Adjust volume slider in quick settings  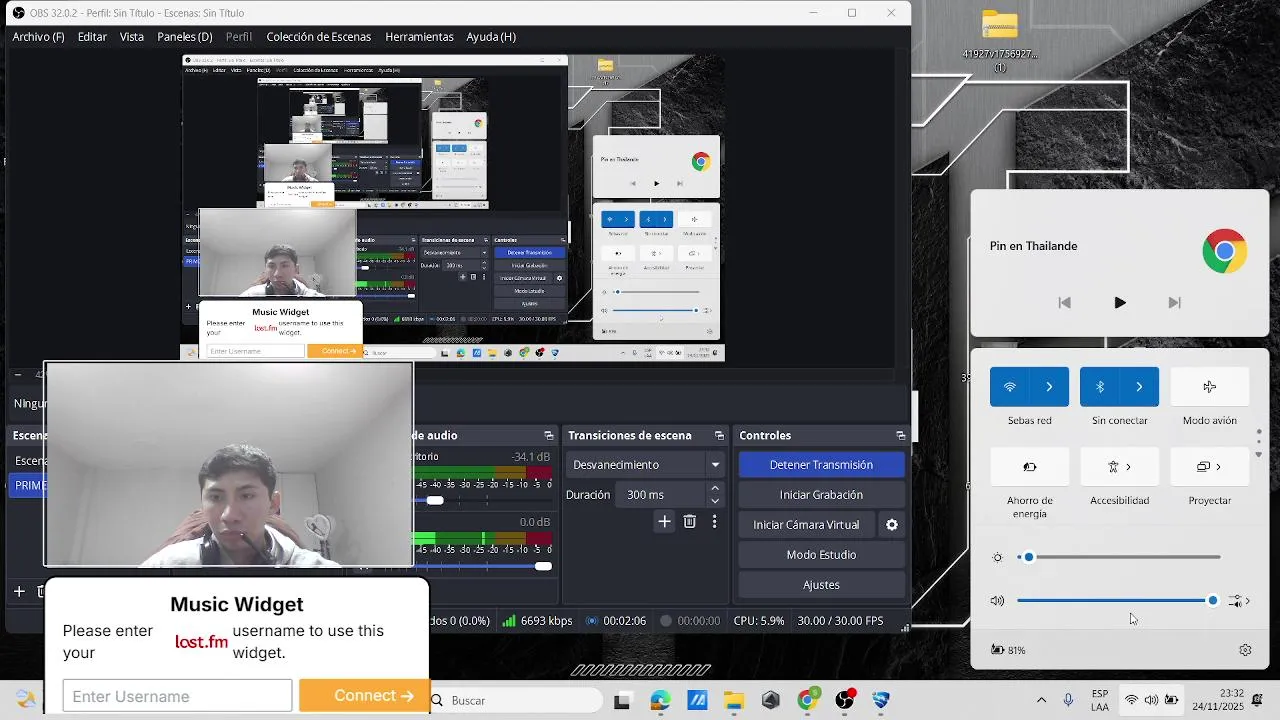click(1118, 601)
